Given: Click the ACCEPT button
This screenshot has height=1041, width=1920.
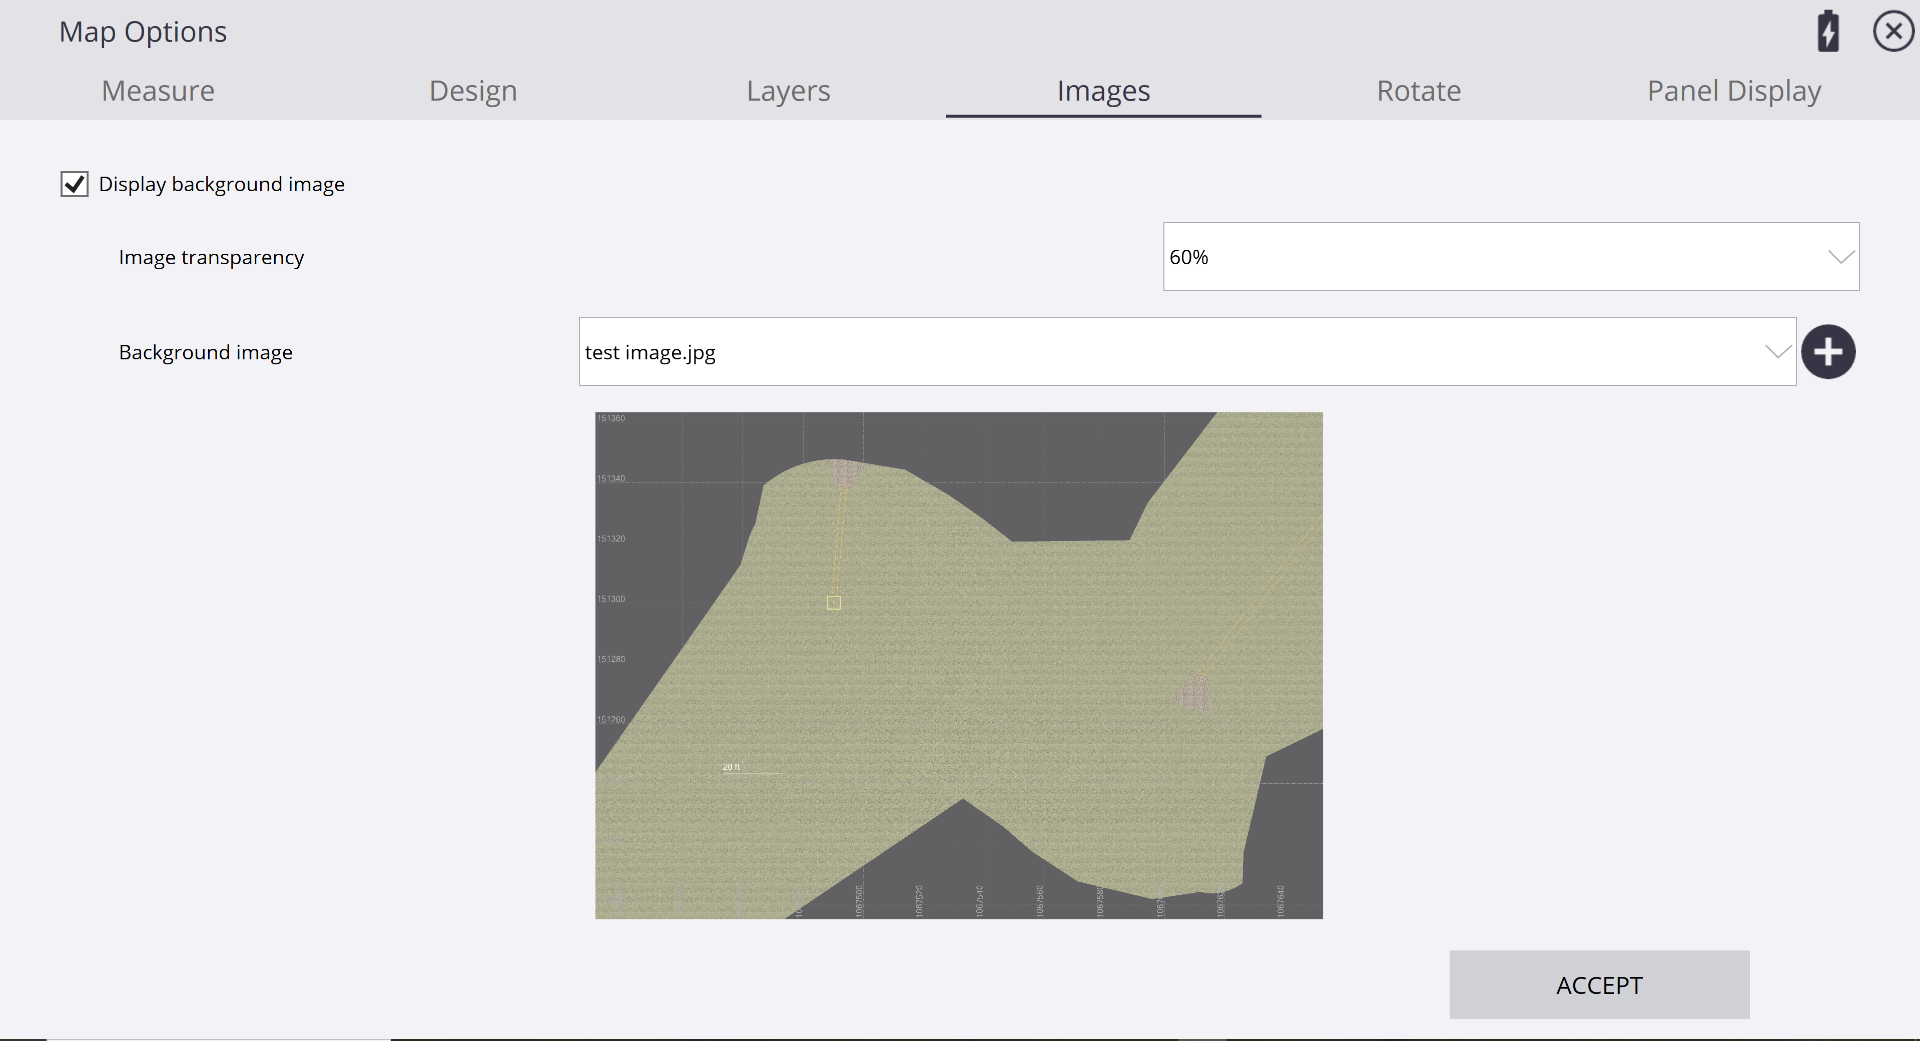Looking at the screenshot, I should 1598,984.
